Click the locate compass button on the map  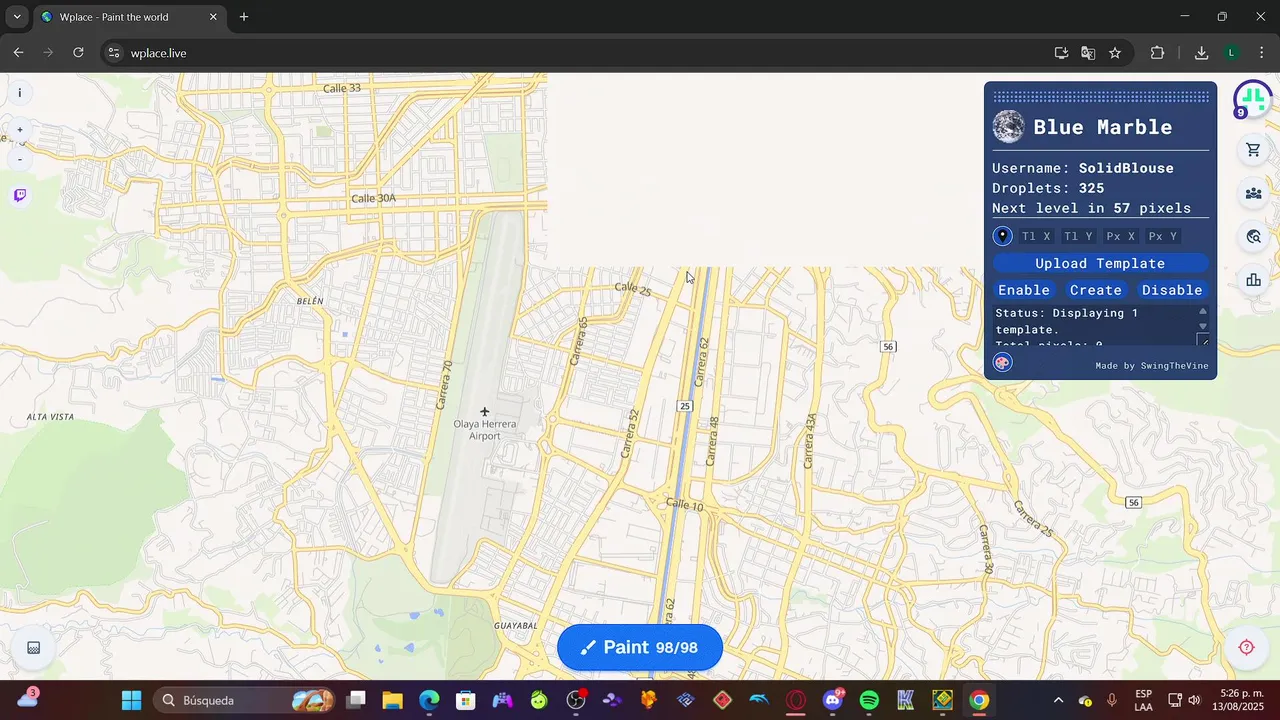click(x=1246, y=647)
